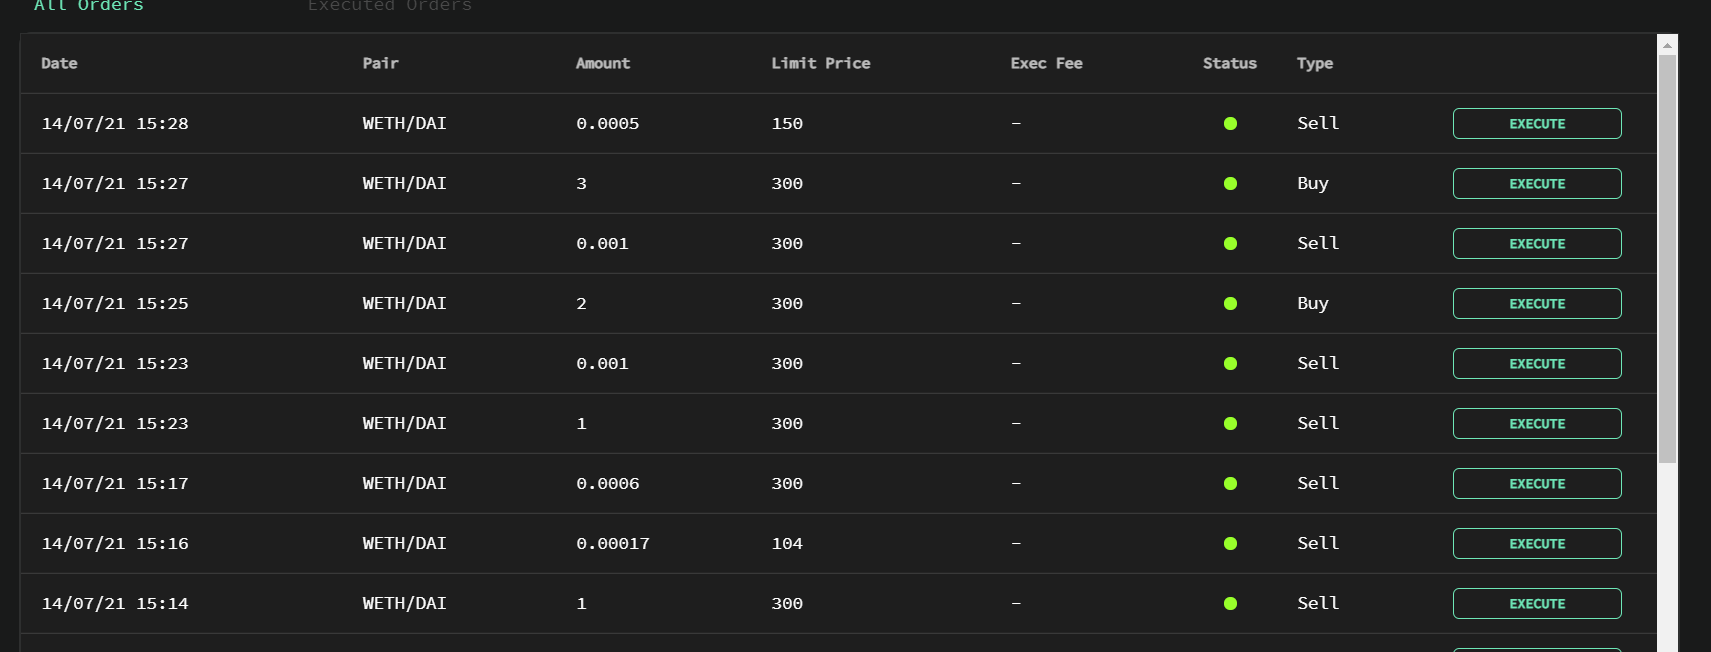
Task: Click status indicator of 0.00017 order
Action: [1230, 544]
